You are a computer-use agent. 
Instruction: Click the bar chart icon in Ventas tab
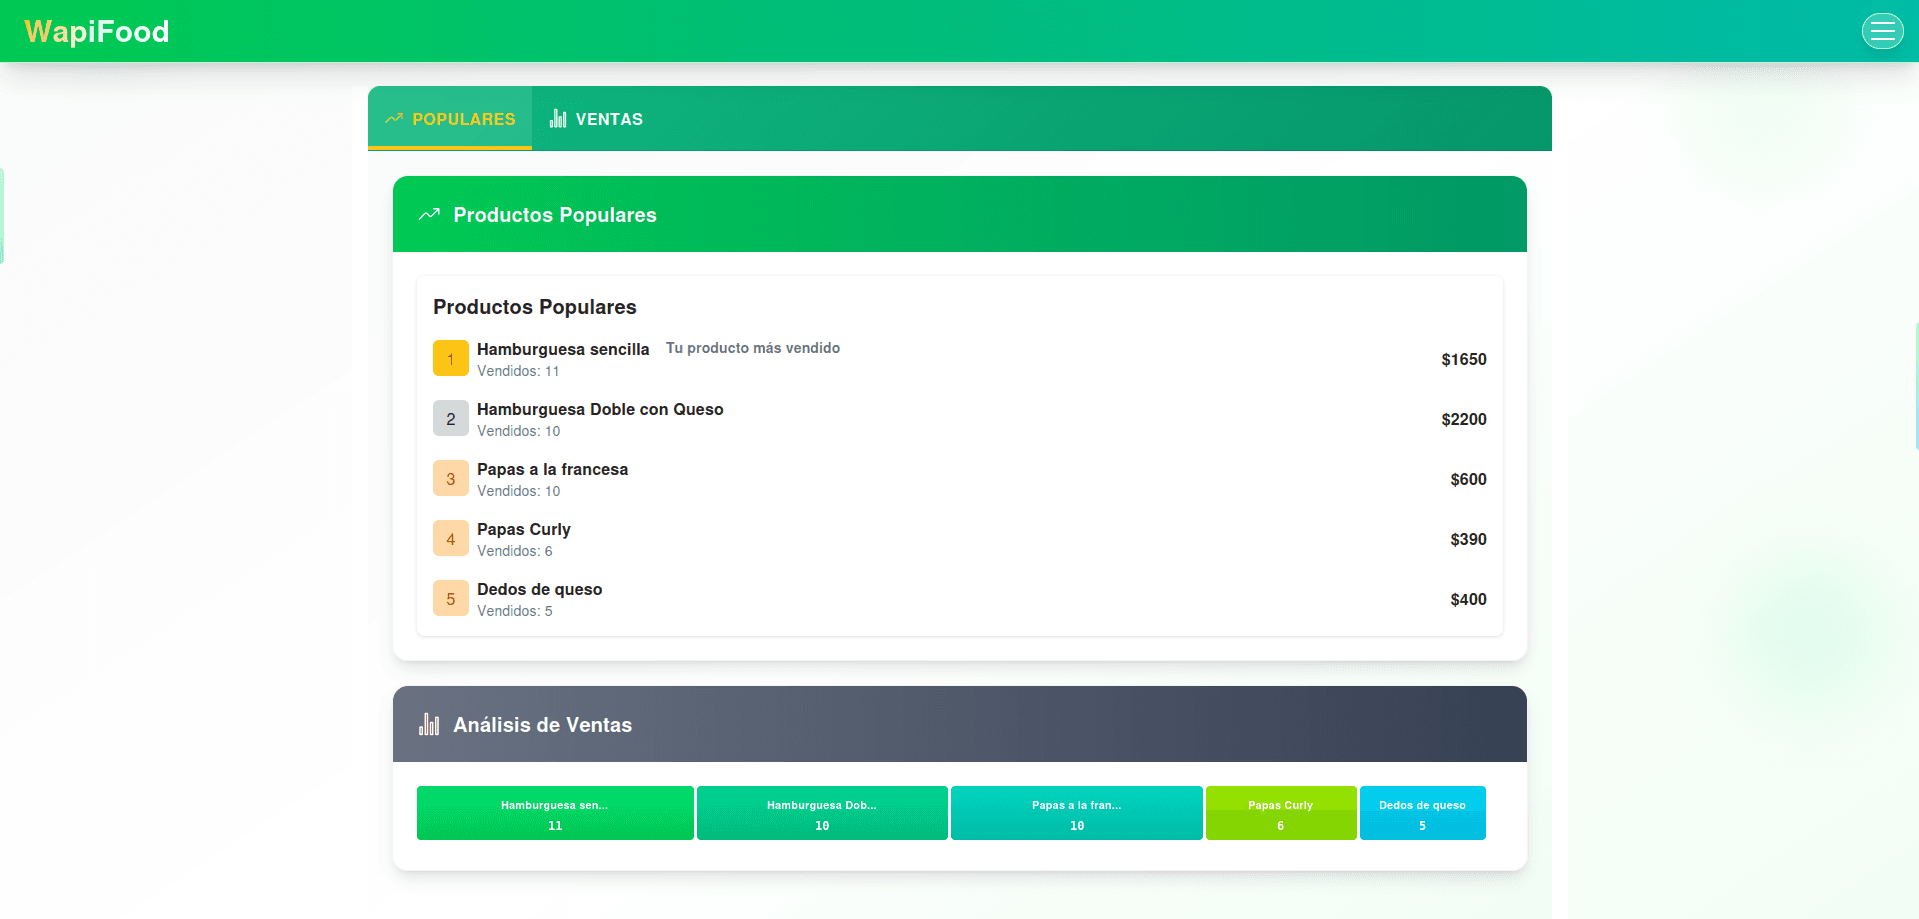coord(558,119)
